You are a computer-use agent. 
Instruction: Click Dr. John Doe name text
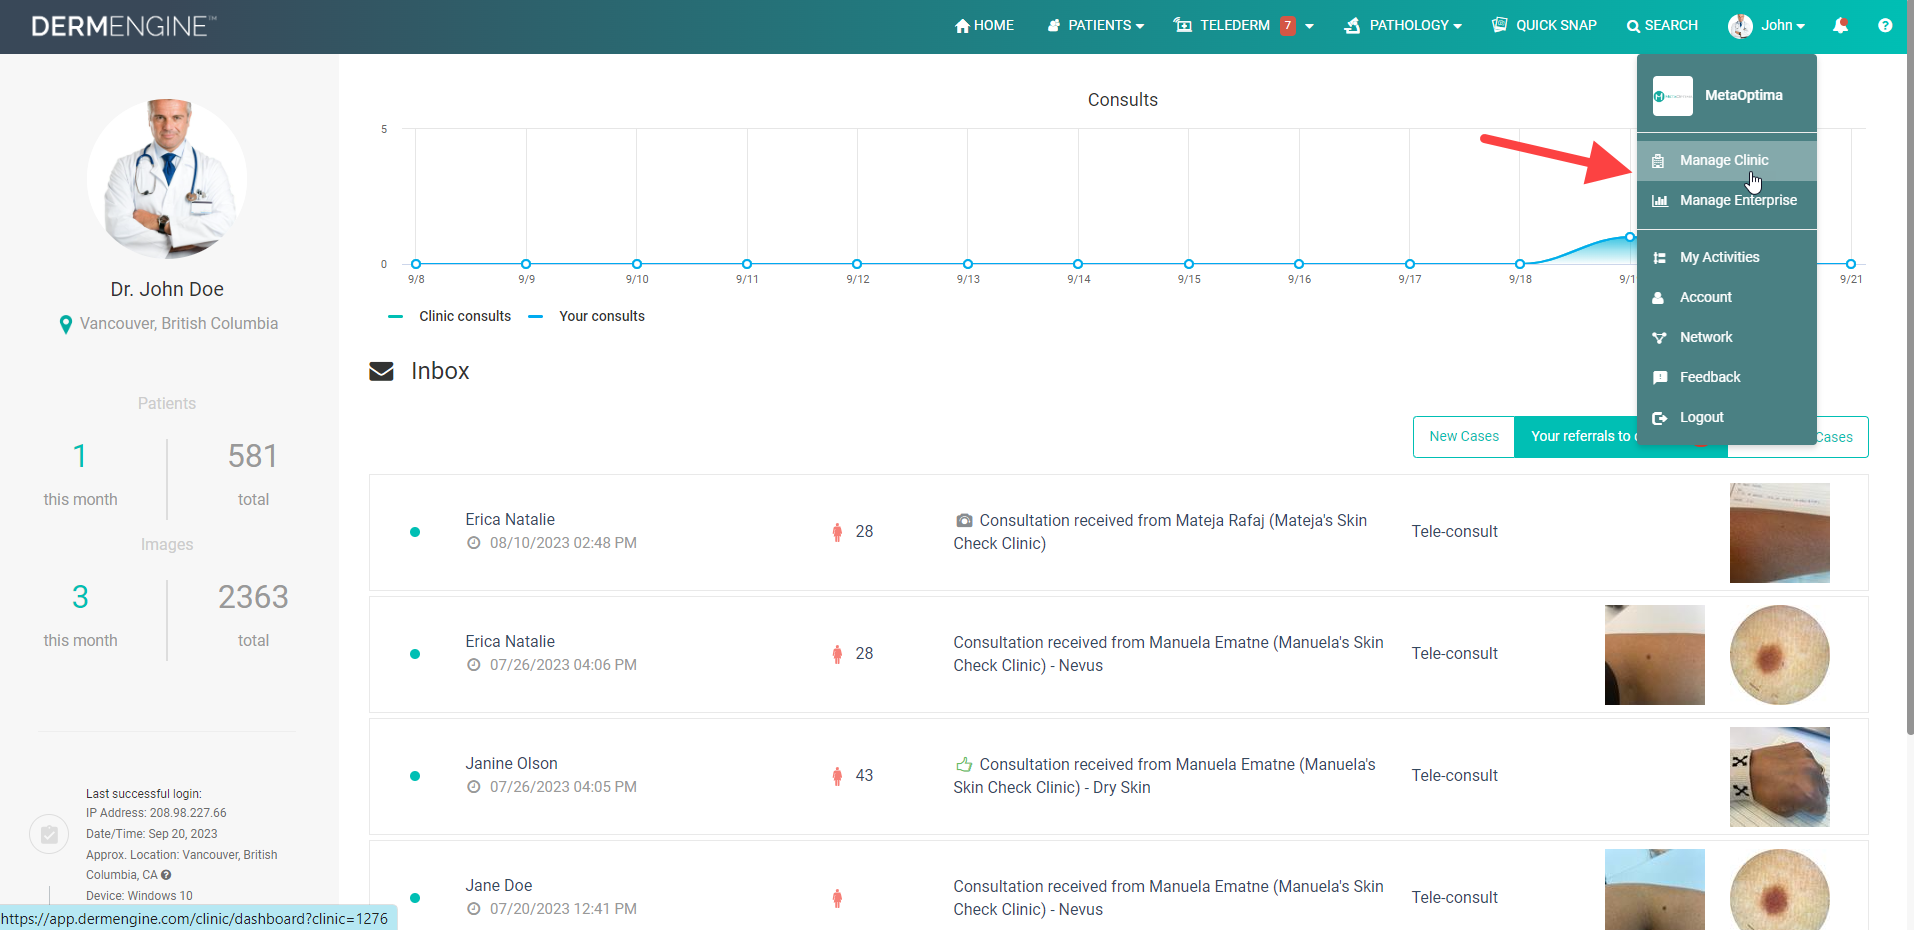[x=167, y=290]
